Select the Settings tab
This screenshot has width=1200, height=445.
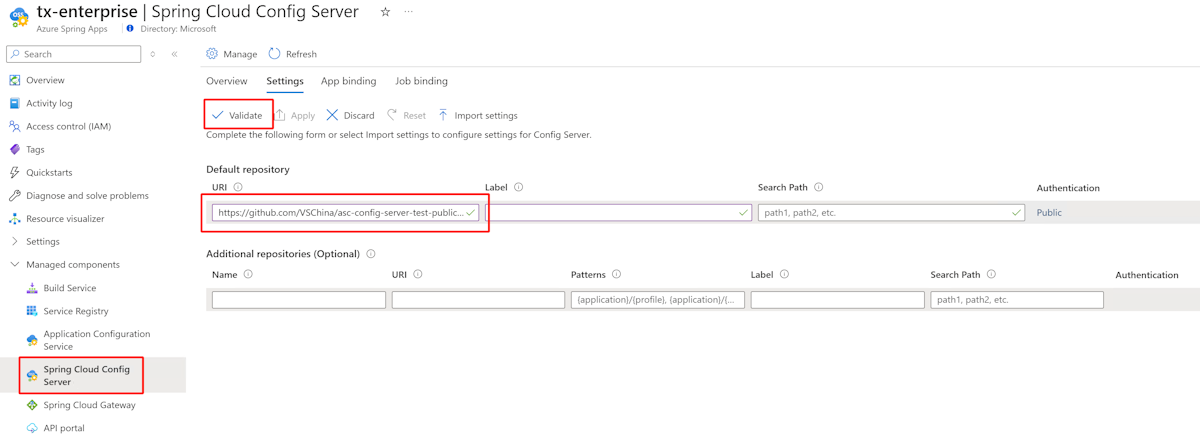tap(285, 81)
